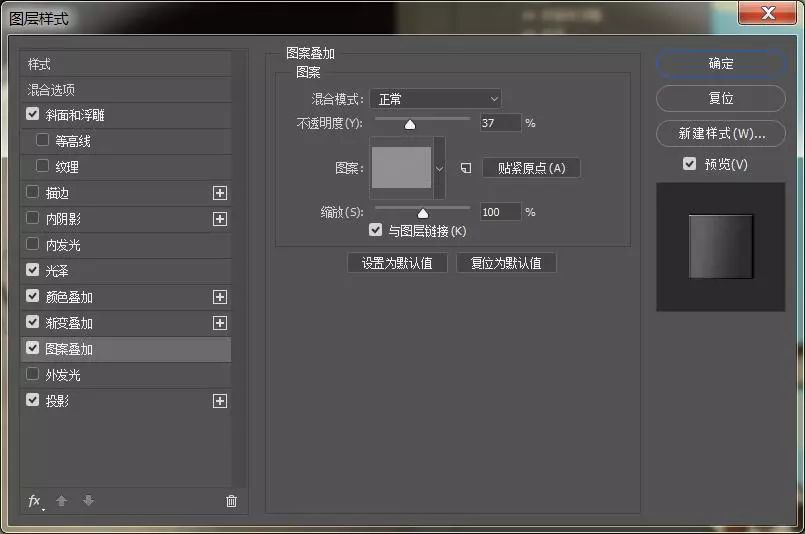Viewport: 805px width, 534px height.
Task: Disable the 斜面和浮雕 checkbox
Action: point(33,115)
